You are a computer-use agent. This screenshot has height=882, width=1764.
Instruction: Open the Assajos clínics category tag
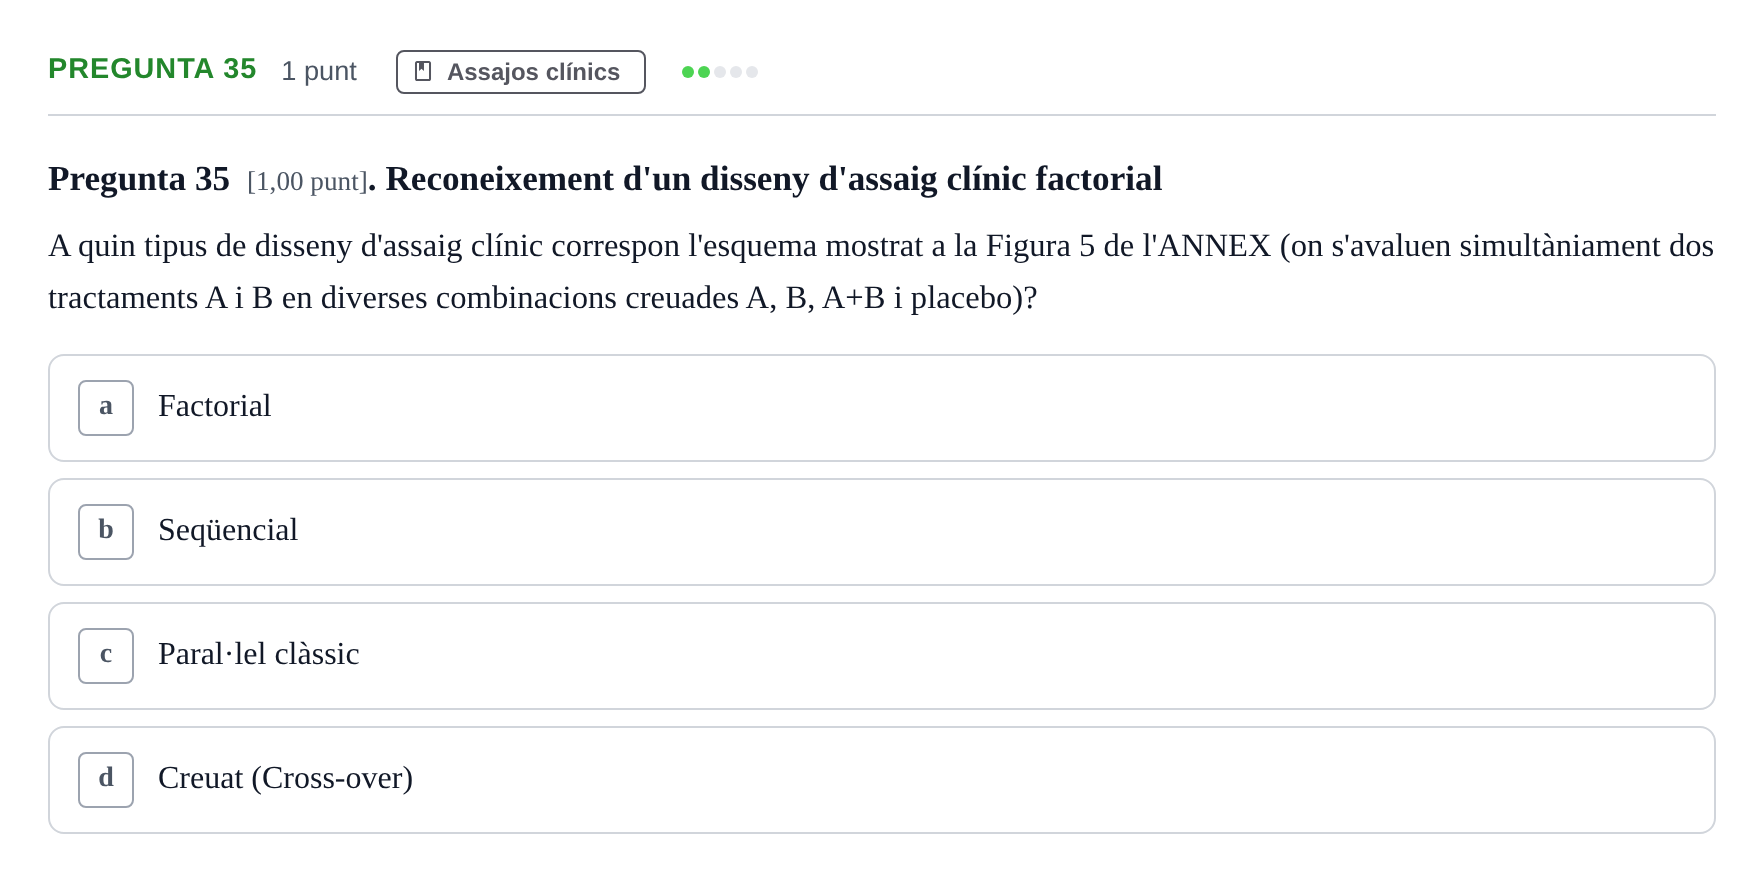(521, 72)
